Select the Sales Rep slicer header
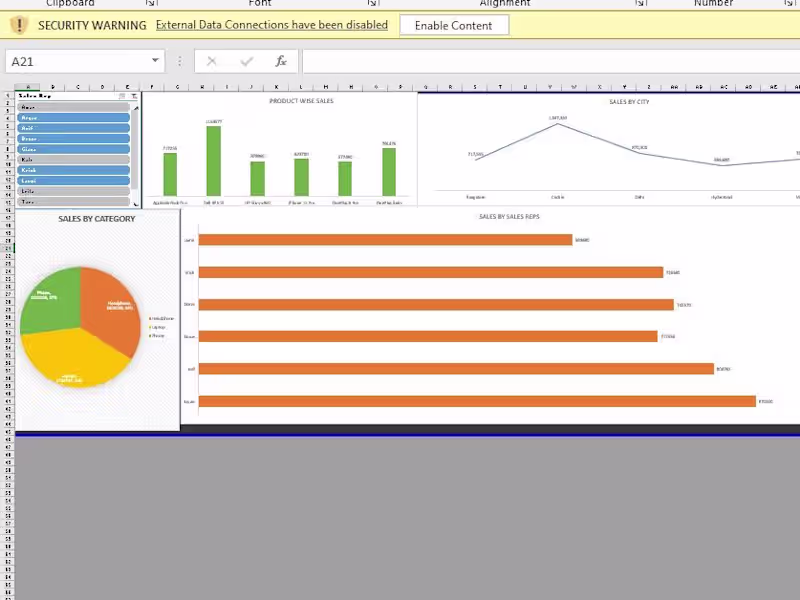This screenshot has width=800, height=600. pos(35,96)
